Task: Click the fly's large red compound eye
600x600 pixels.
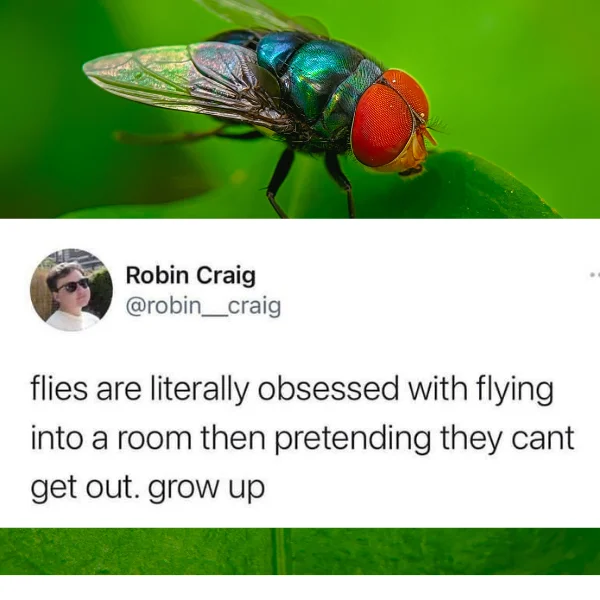Action: point(382,124)
